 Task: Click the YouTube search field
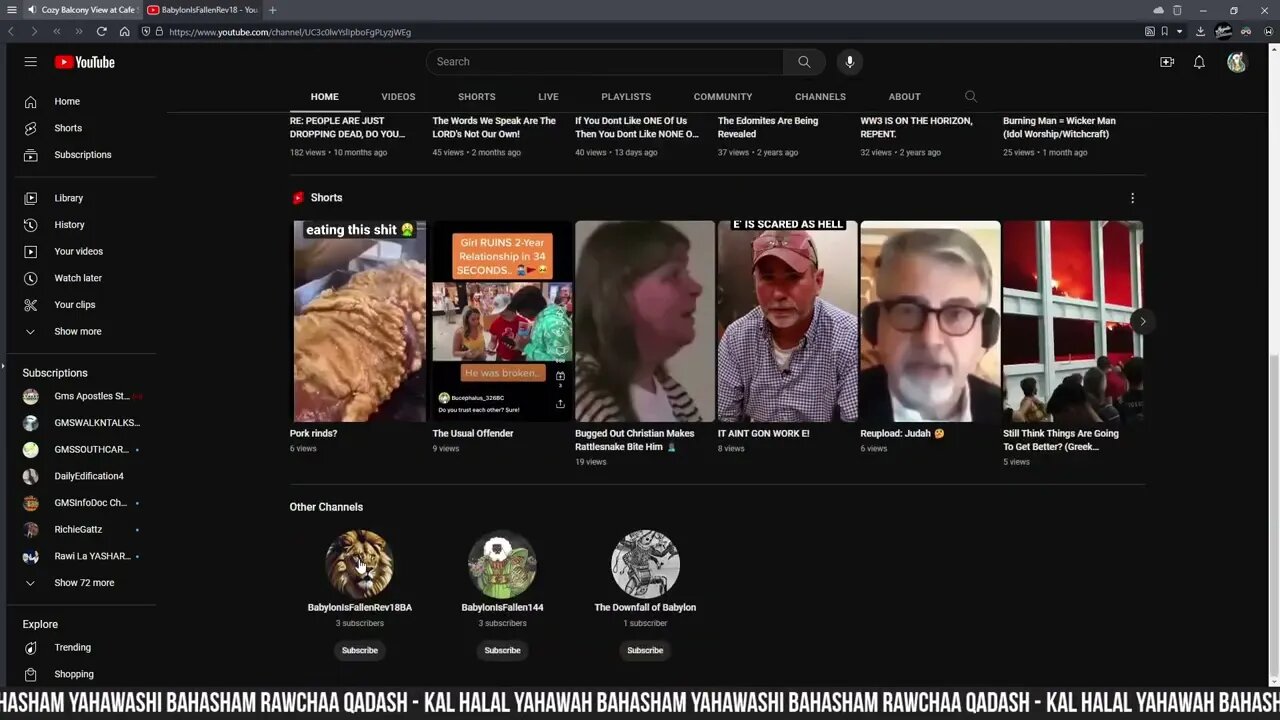point(606,62)
